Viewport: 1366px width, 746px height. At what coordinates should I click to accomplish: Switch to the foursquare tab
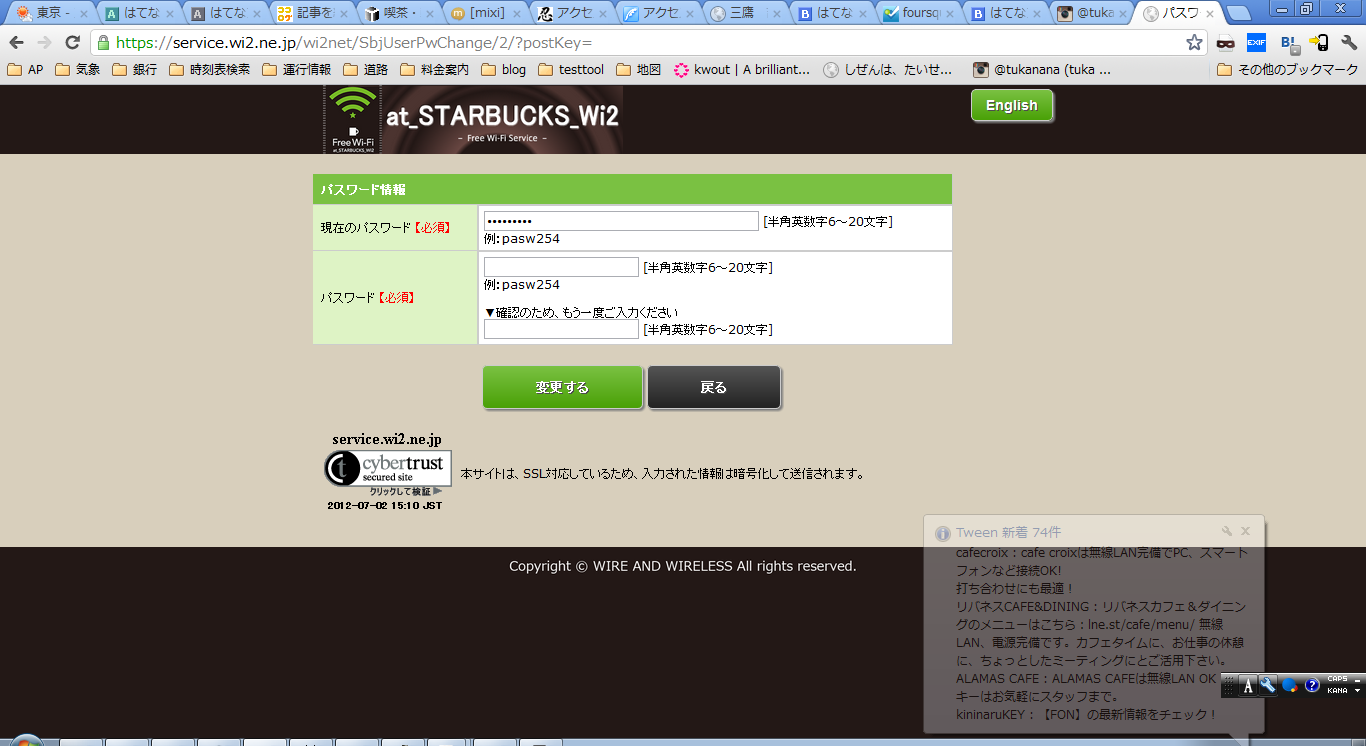point(920,14)
